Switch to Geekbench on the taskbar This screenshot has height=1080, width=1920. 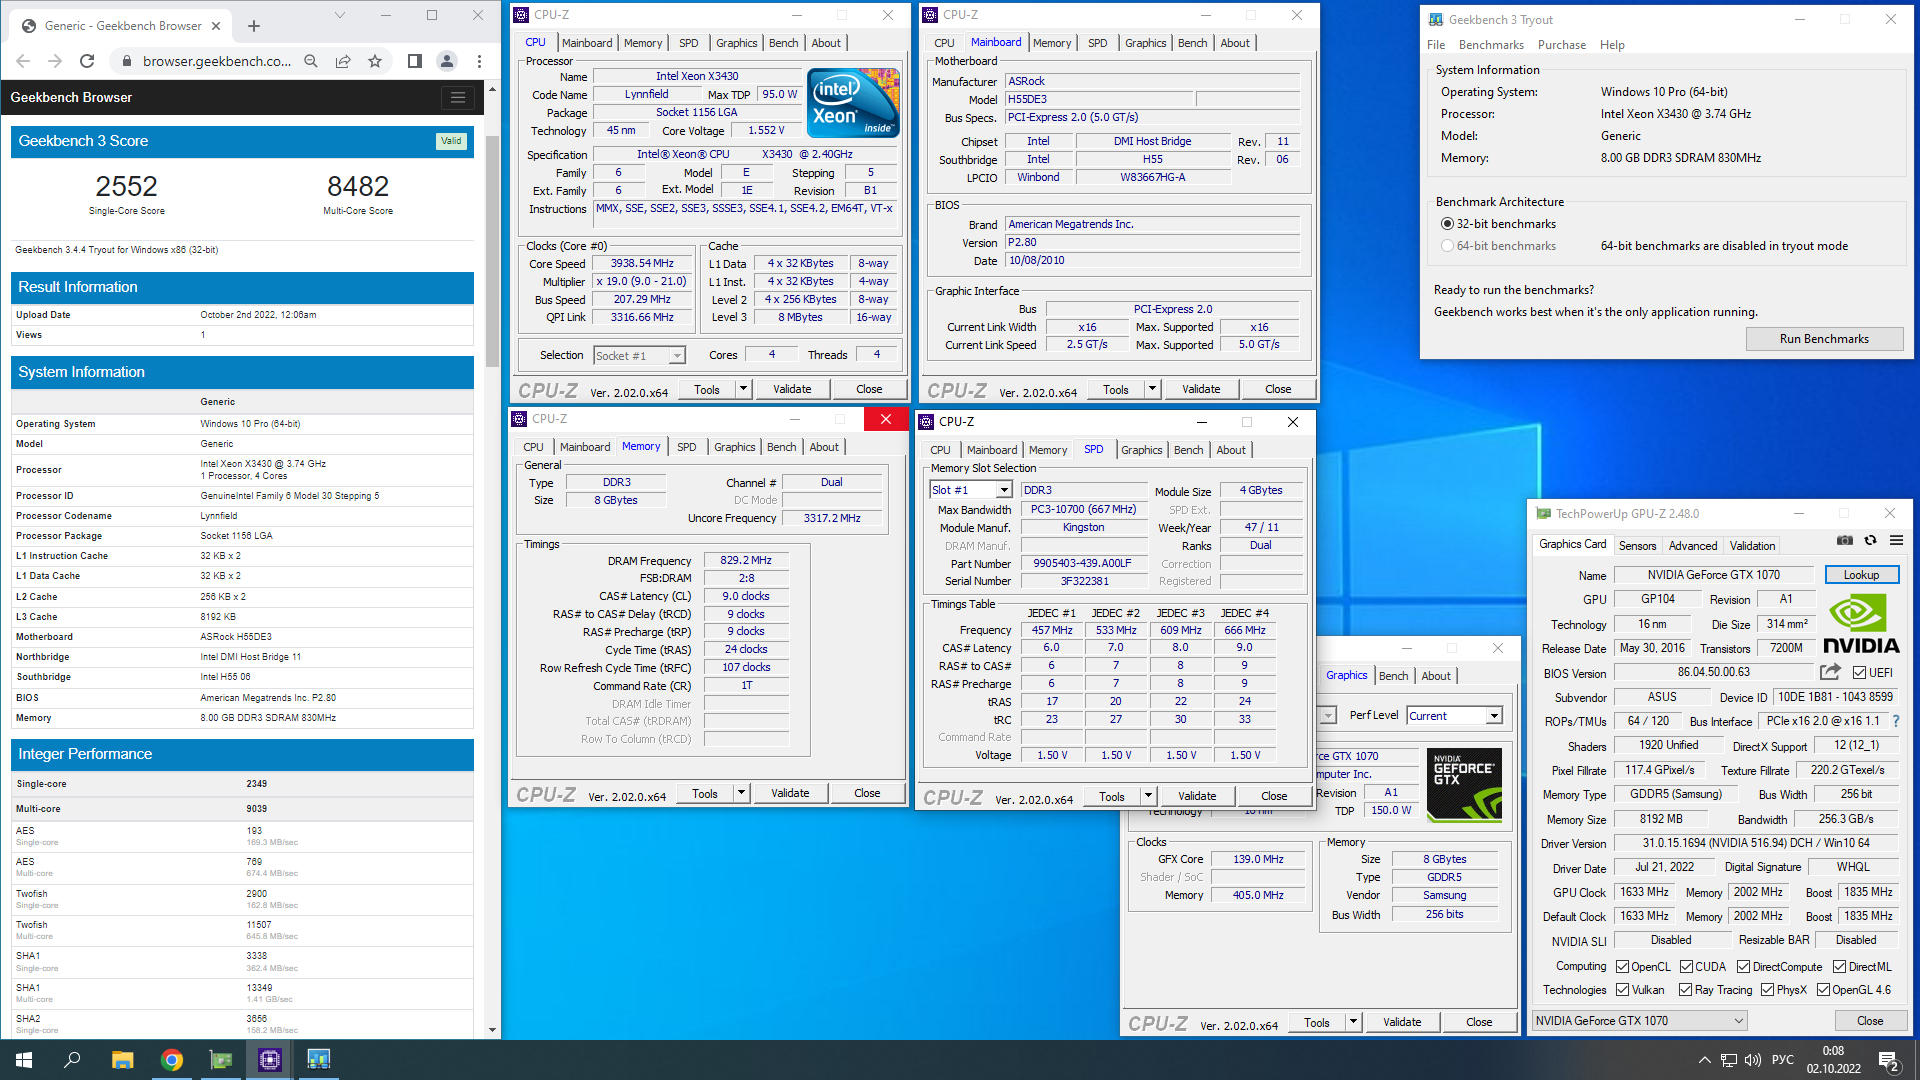pyautogui.click(x=318, y=1060)
